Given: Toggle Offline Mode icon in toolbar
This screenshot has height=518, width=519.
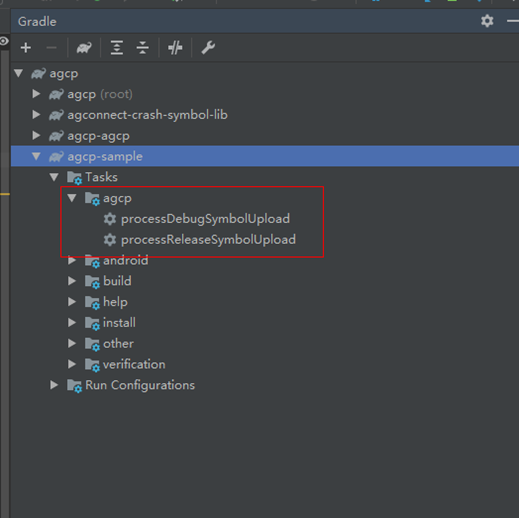Looking at the screenshot, I should [175, 48].
